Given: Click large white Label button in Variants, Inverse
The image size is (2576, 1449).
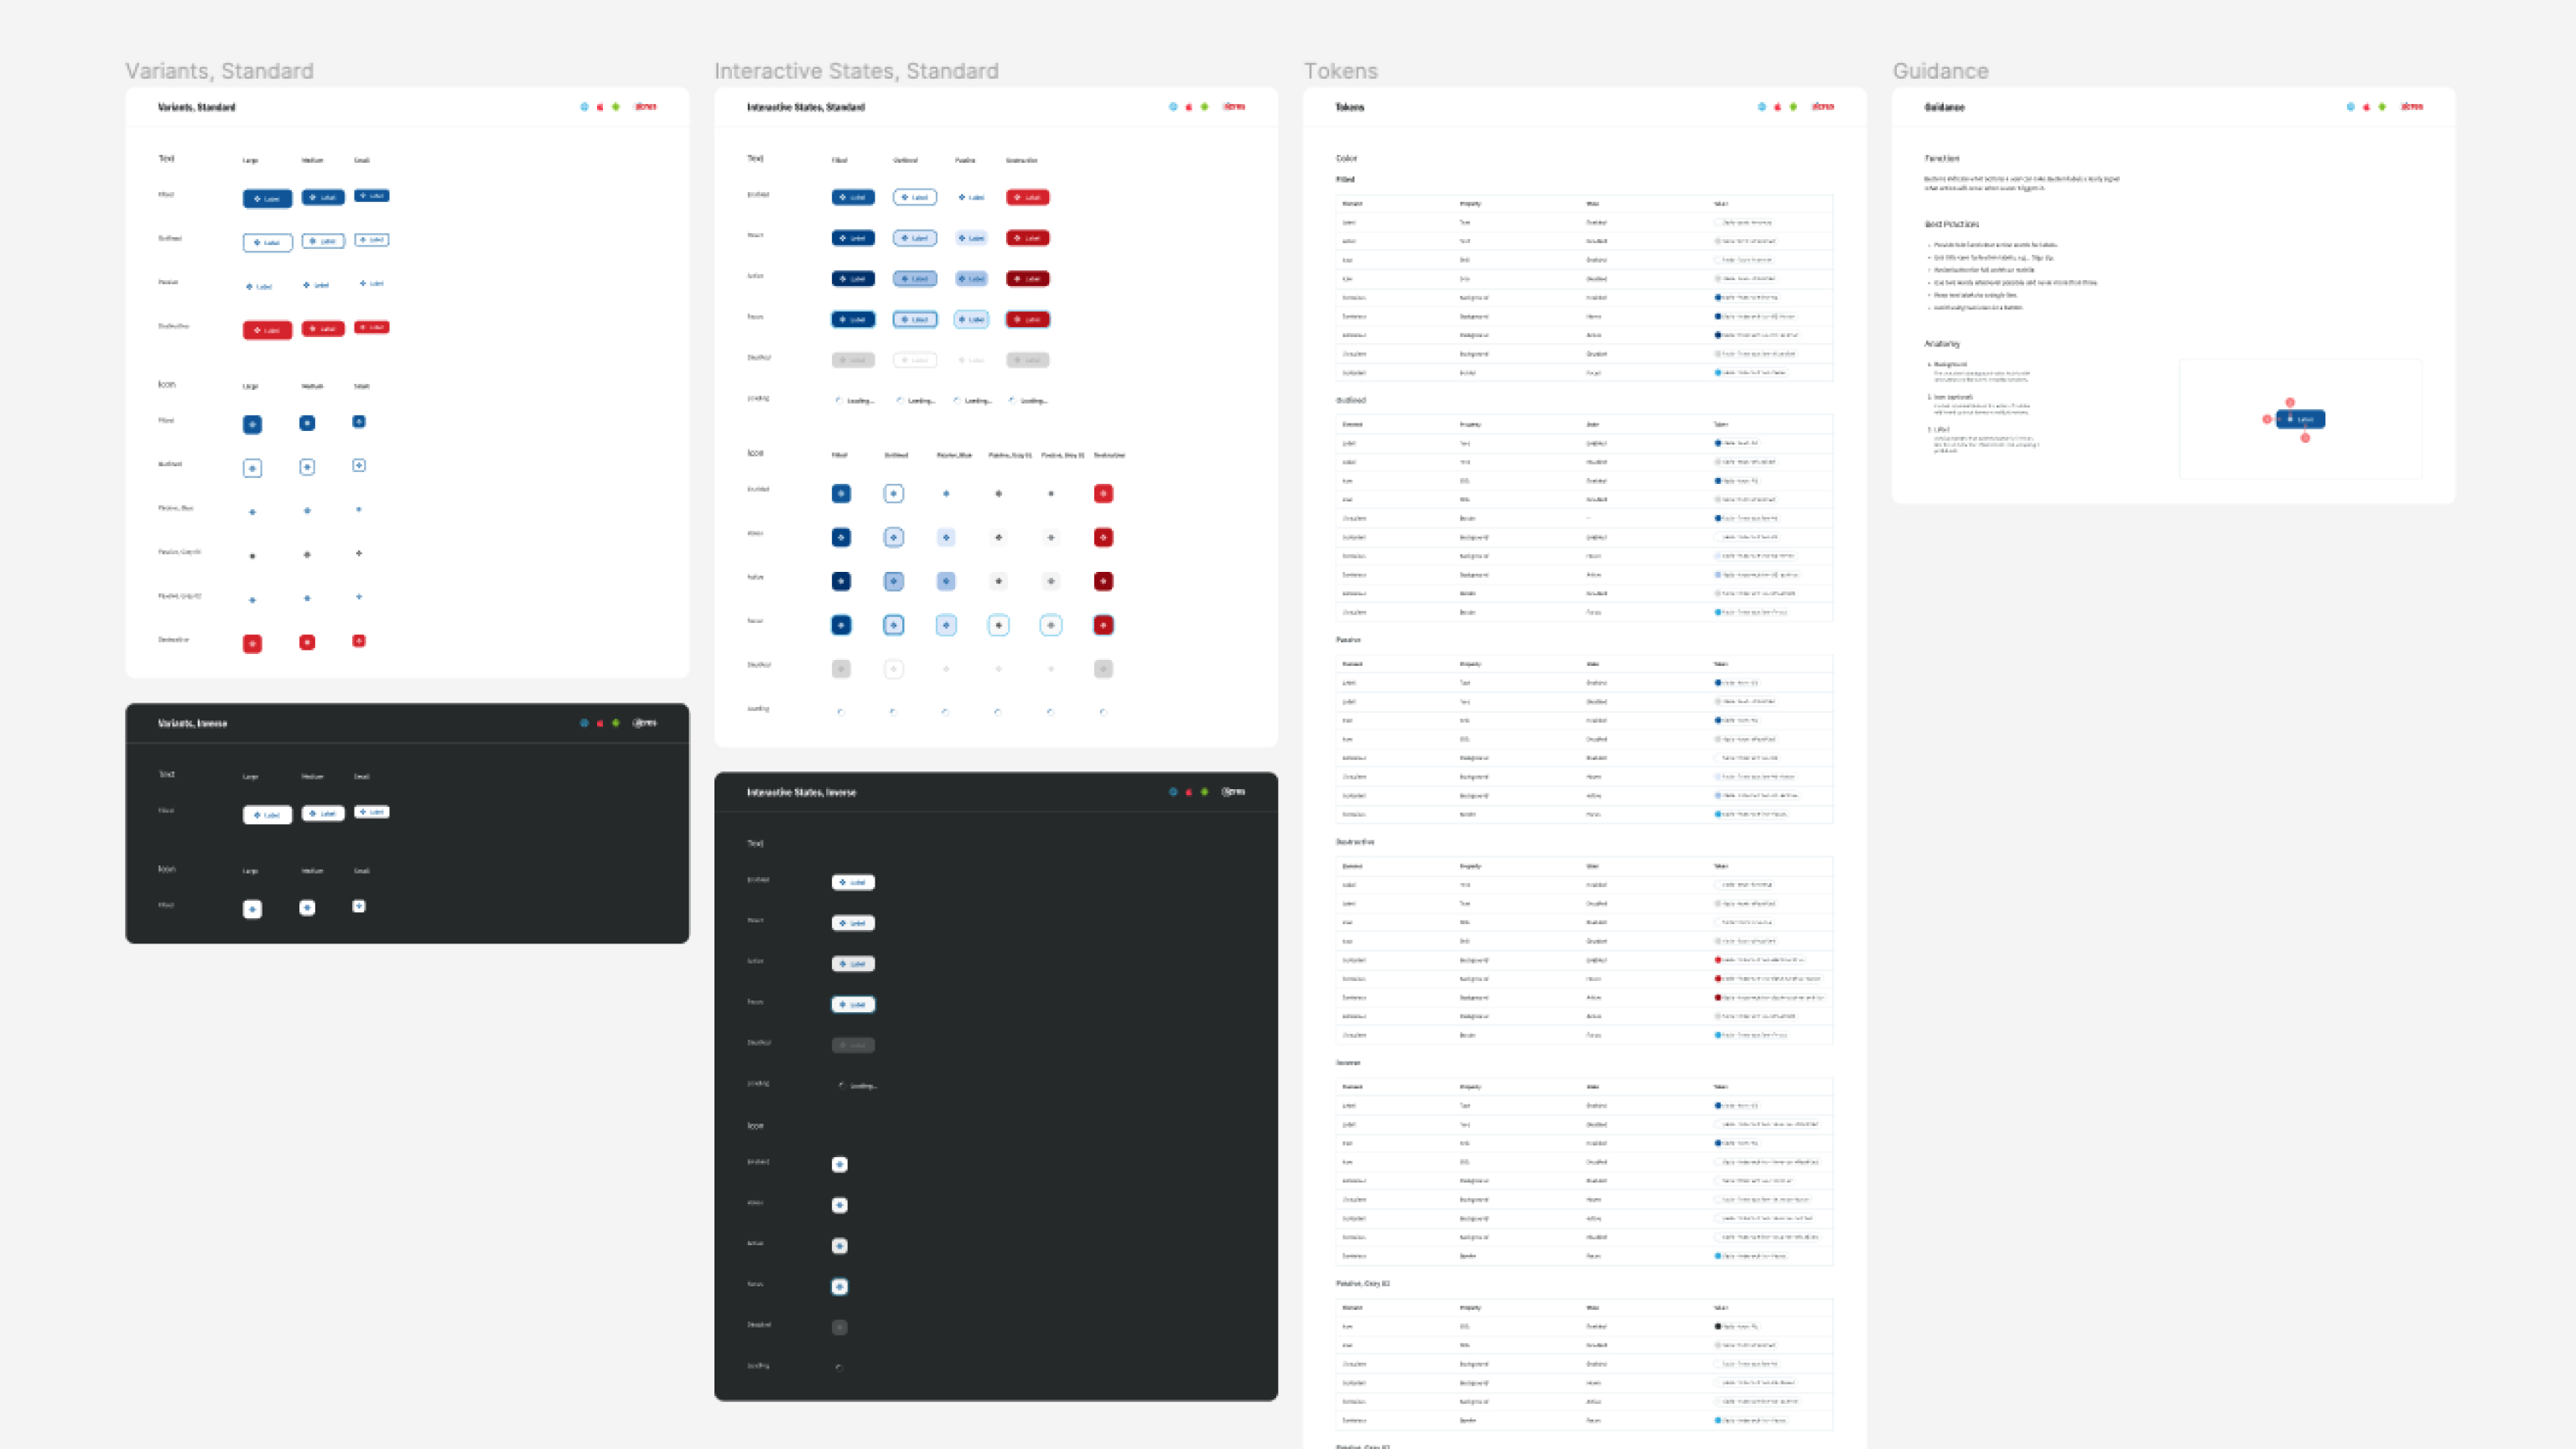Looking at the screenshot, I should (267, 816).
